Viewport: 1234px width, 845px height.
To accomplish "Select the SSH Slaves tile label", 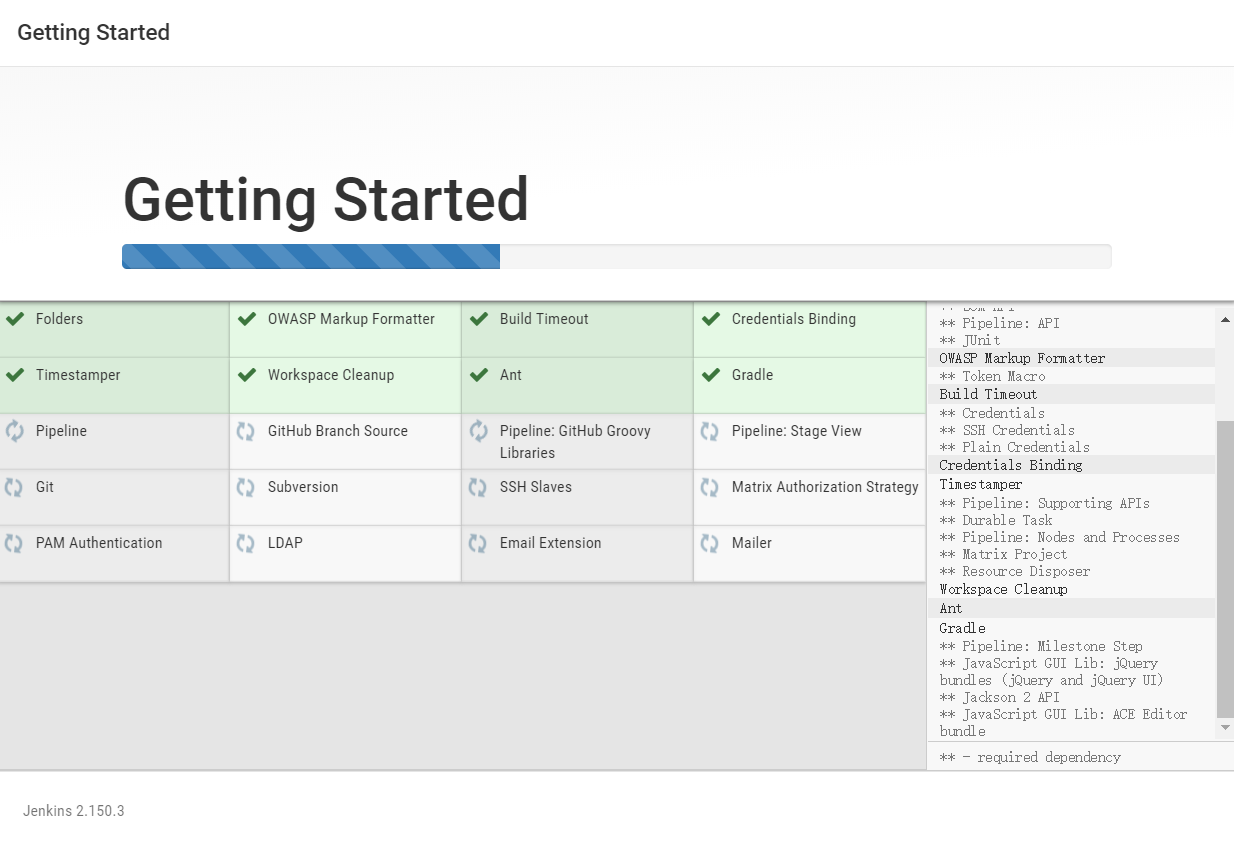I will click(x=536, y=487).
